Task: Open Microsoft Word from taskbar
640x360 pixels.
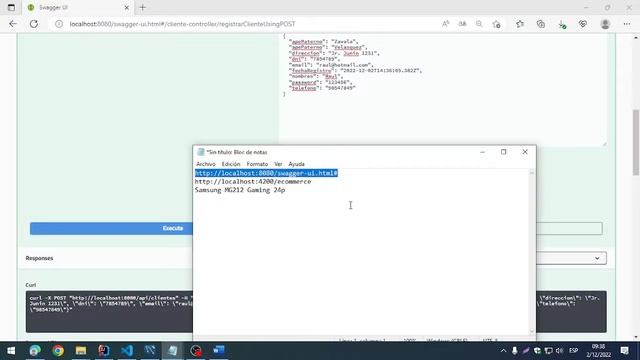Action: (219, 351)
